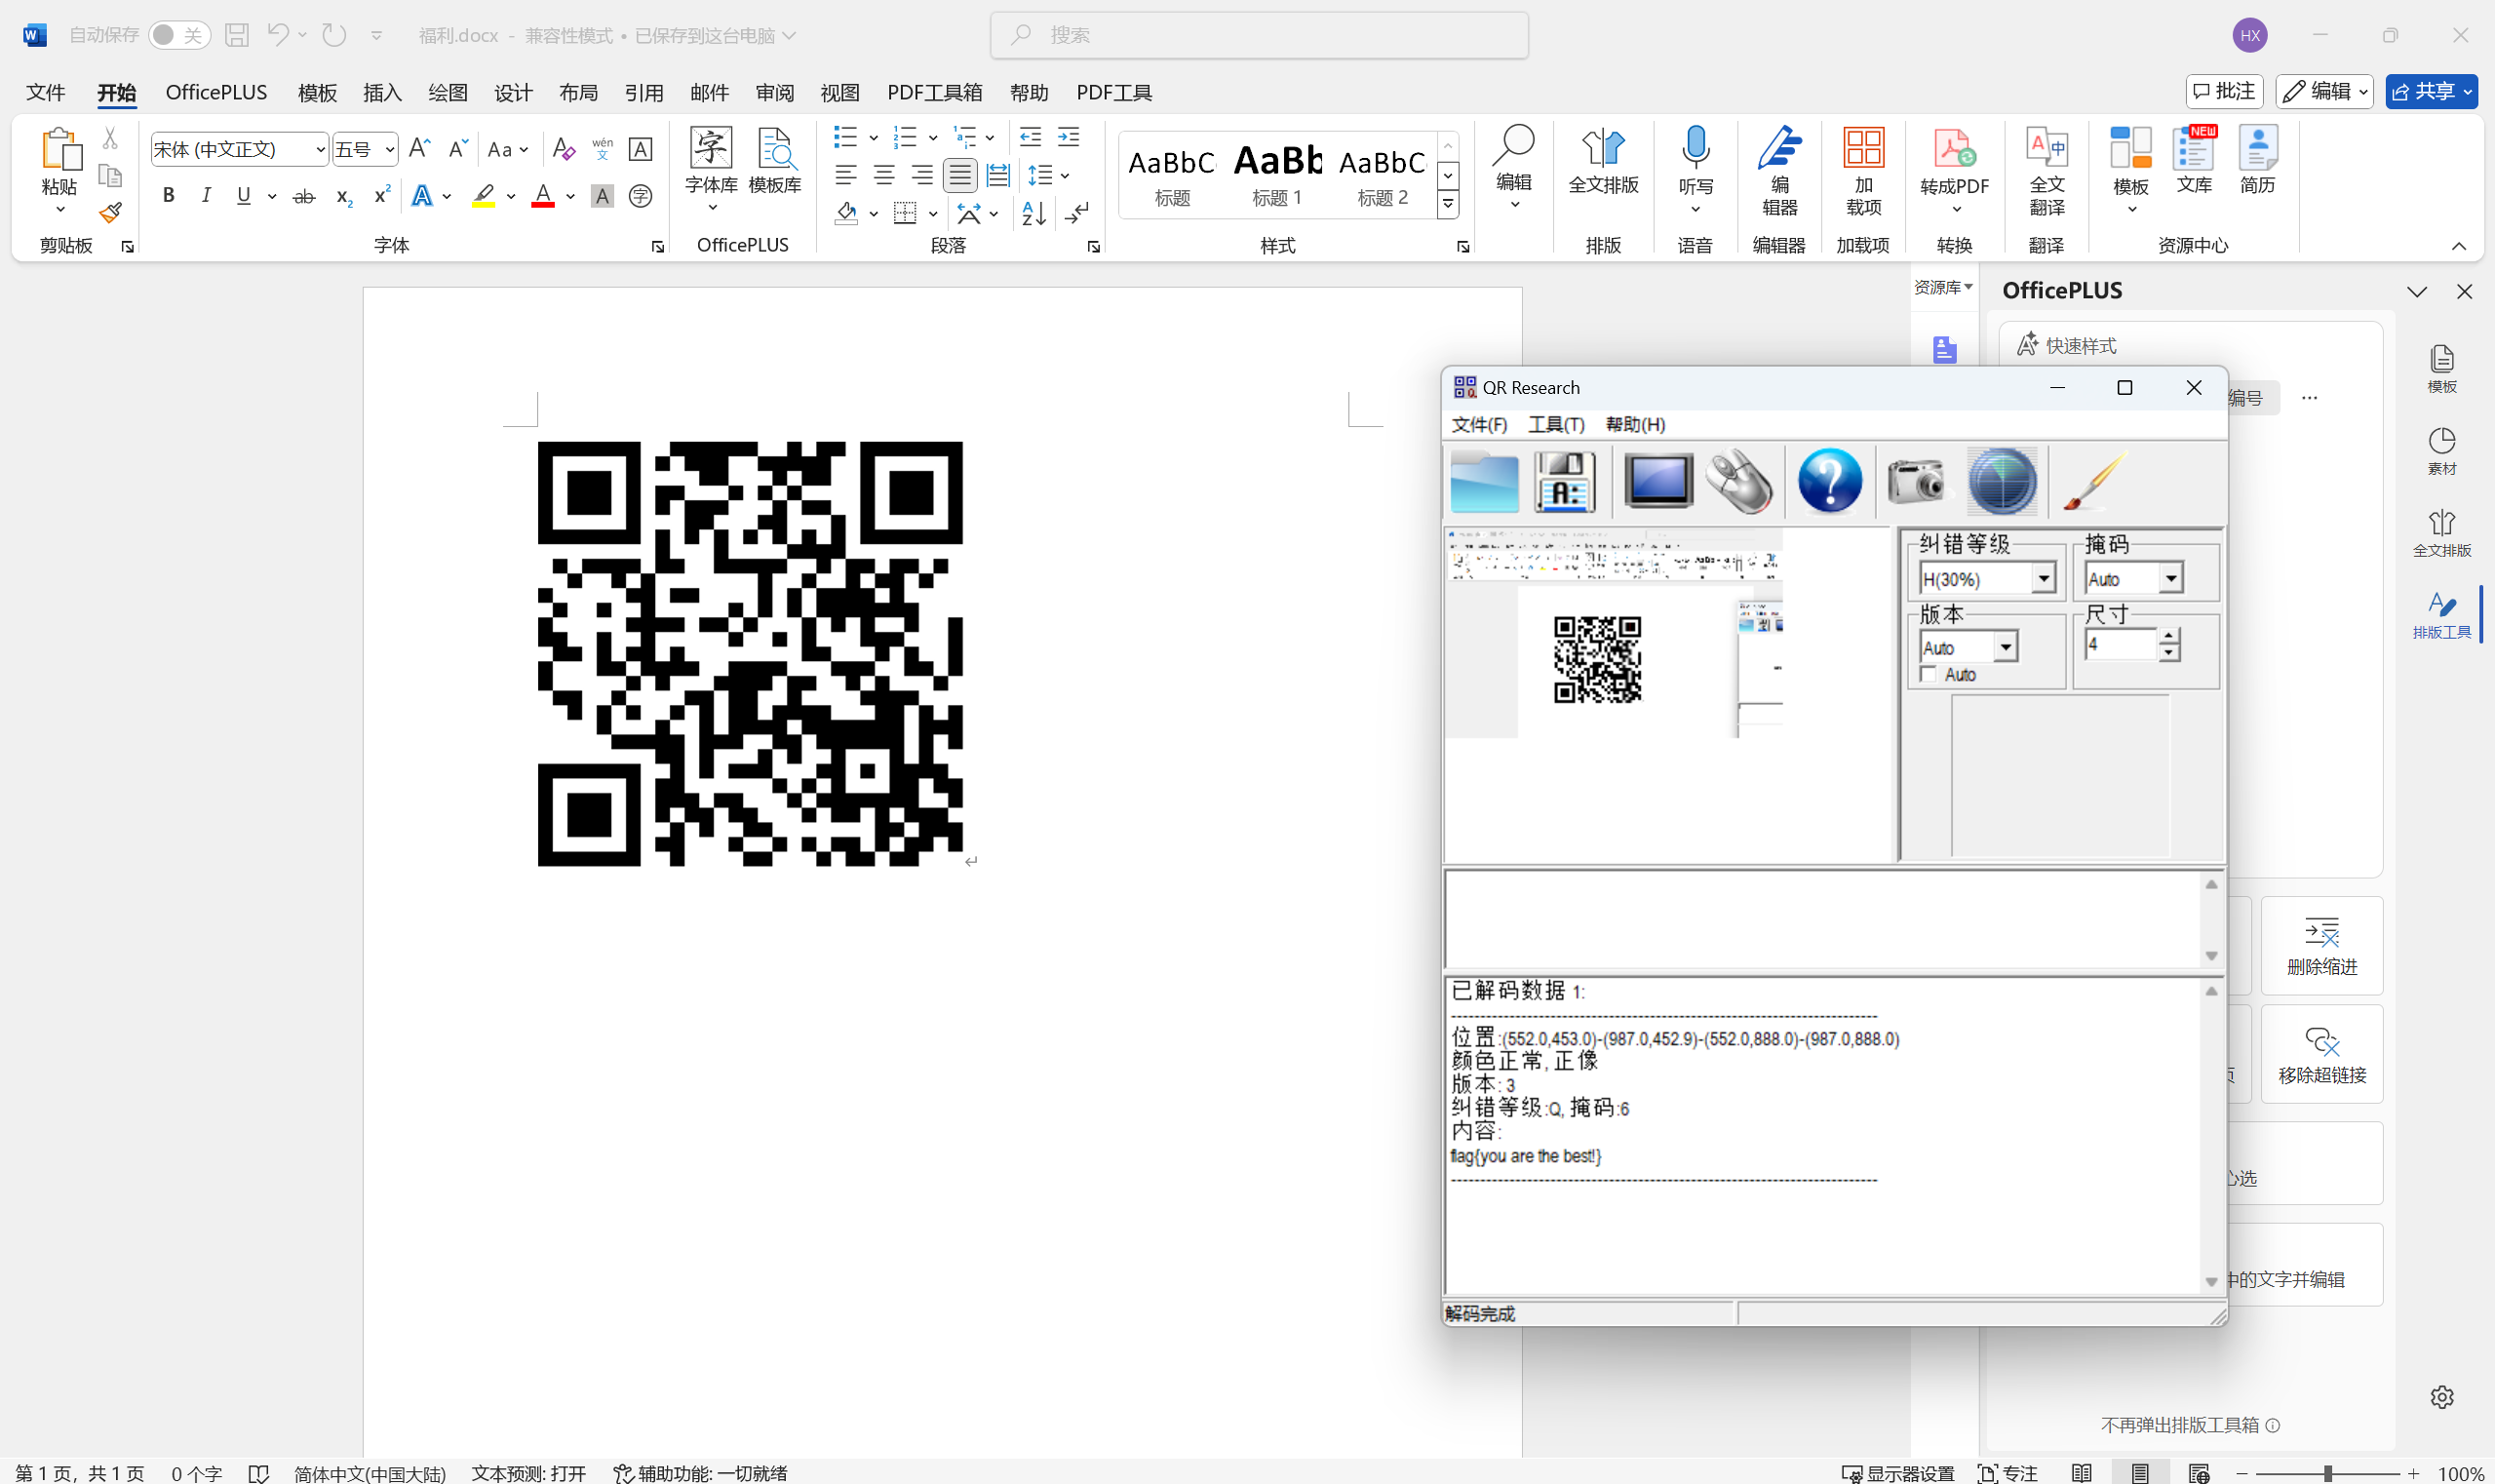Apply strikethrough formatting
Image resolution: width=2495 pixels, height=1484 pixels.
[304, 196]
